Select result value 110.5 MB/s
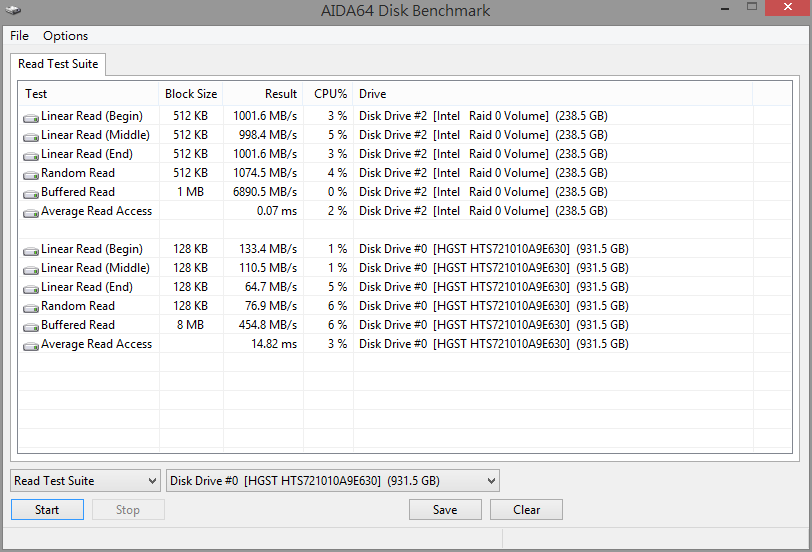 [x=268, y=268]
